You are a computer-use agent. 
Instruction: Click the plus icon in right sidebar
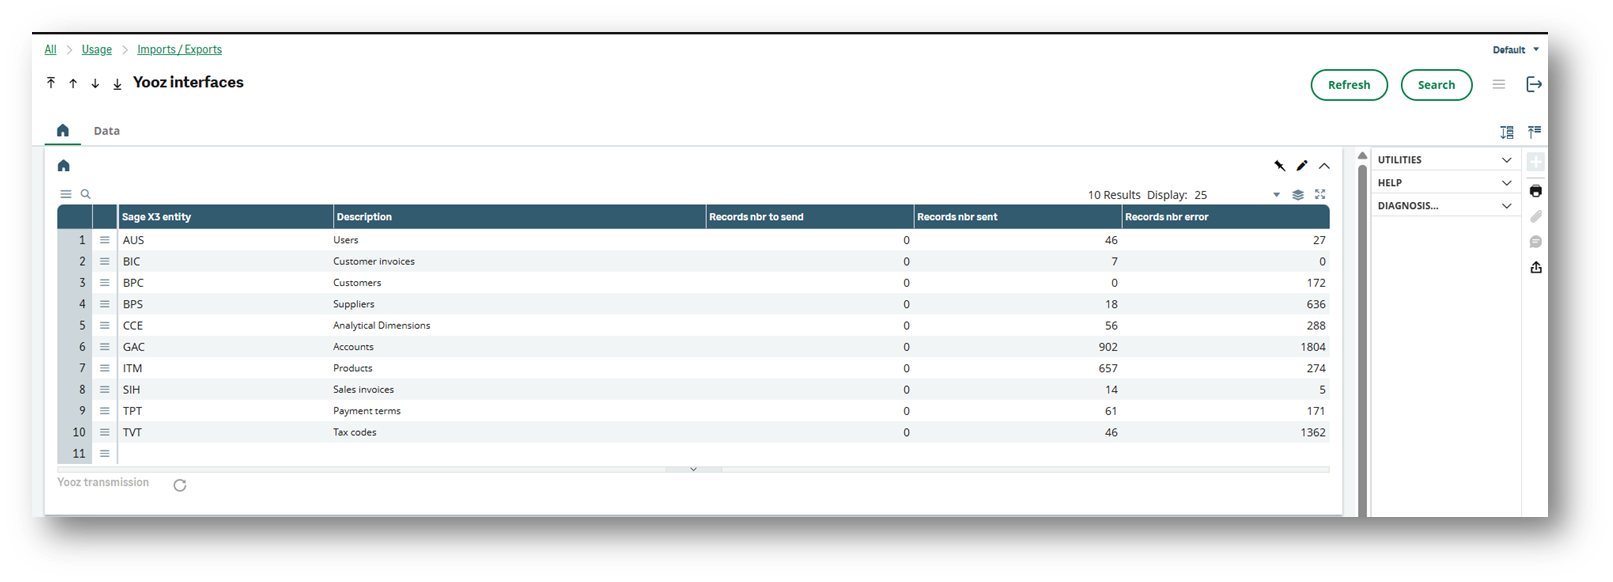pyautogui.click(x=1536, y=162)
